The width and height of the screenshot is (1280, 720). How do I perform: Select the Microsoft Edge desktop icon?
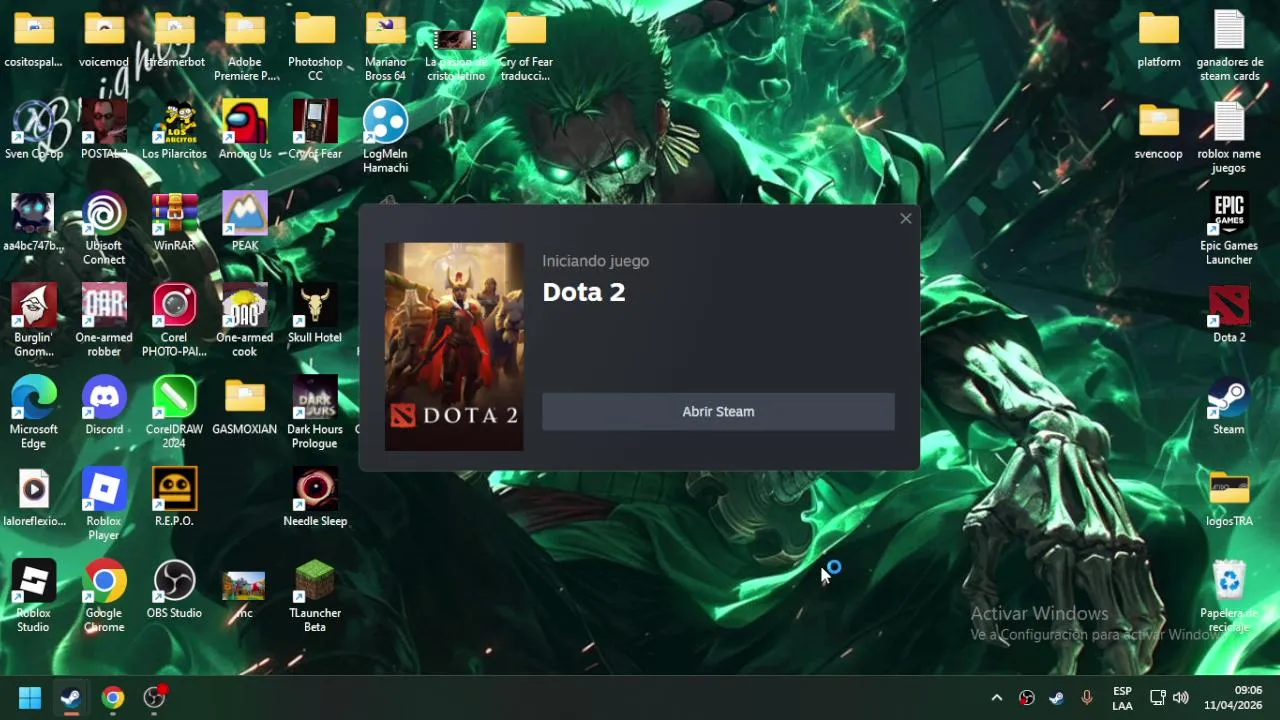[x=34, y=413]
